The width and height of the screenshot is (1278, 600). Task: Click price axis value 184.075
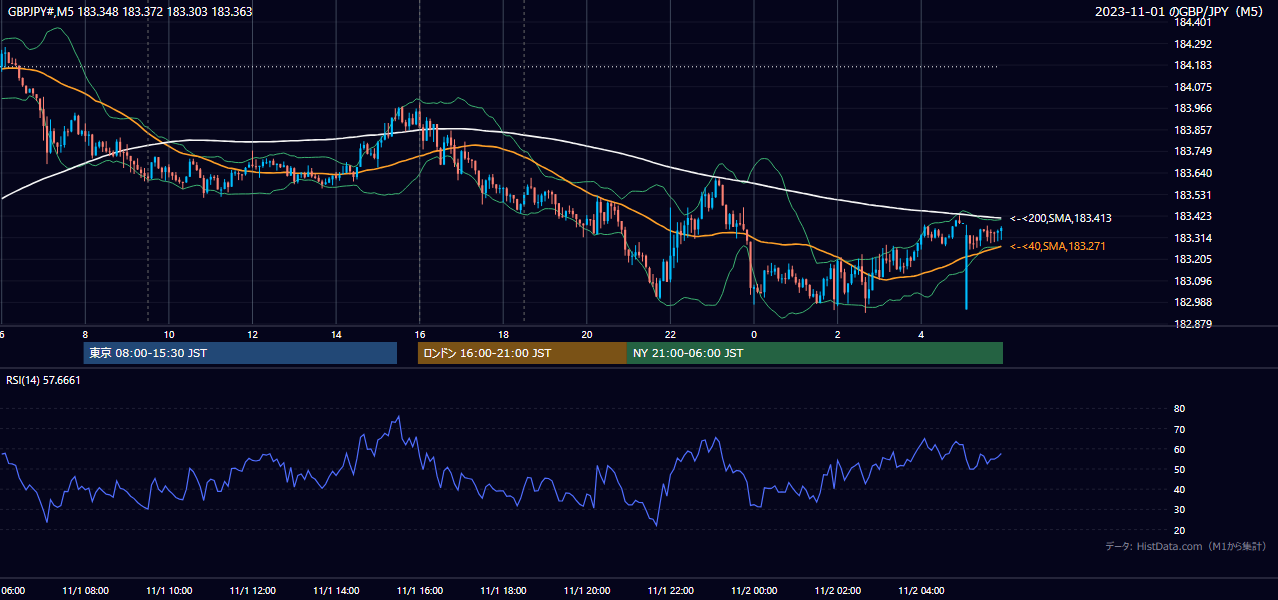click(1192, 87)
